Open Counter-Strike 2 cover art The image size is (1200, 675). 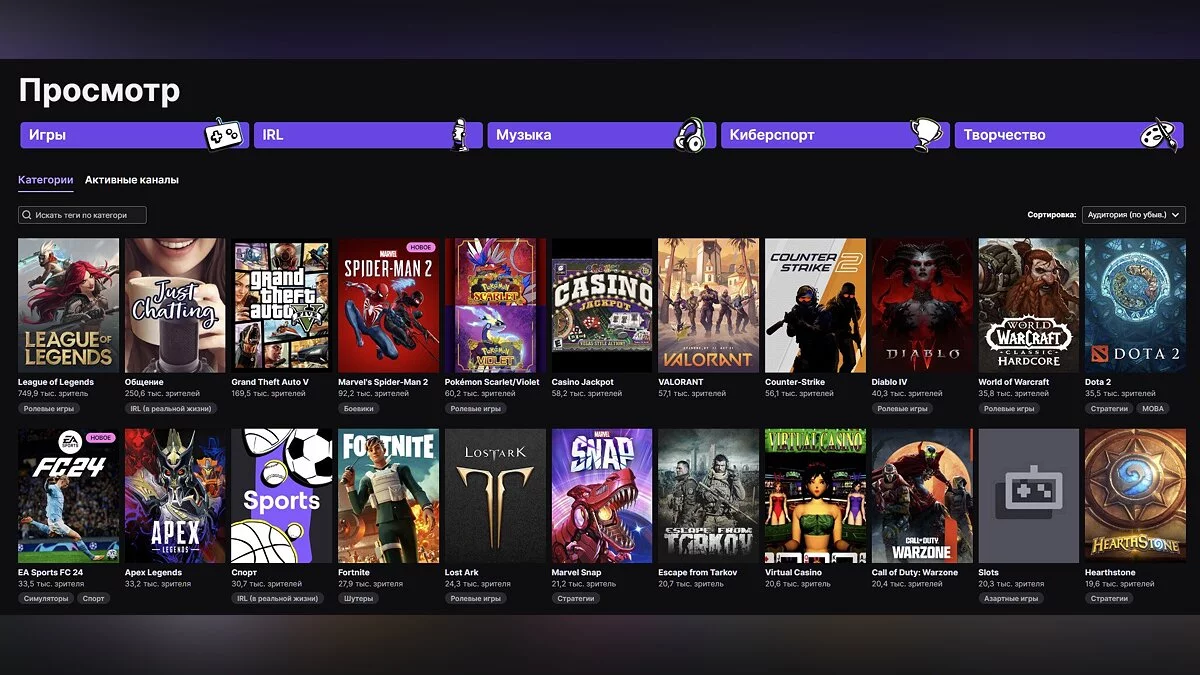[815, 305]
